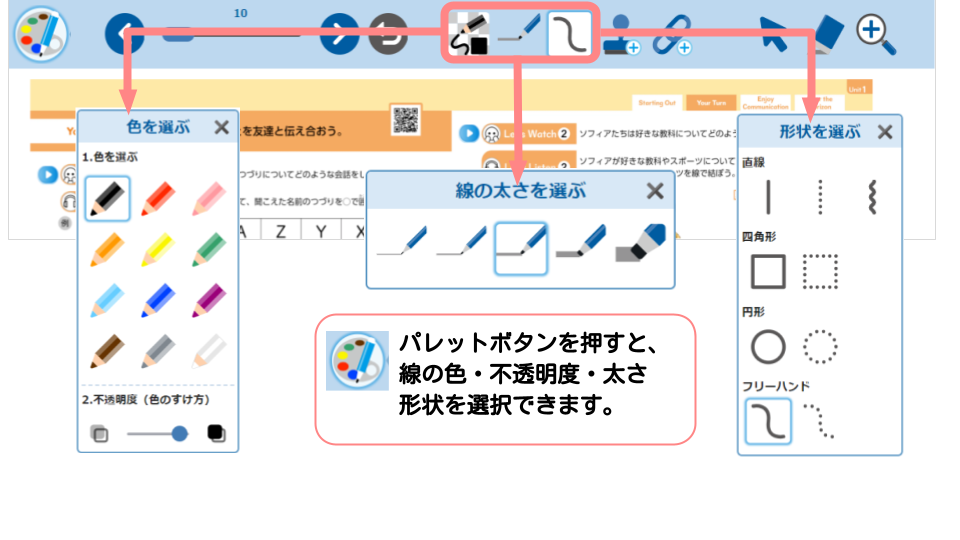
Task: Select the dotted rectangle shape
Action: point(820,271)
